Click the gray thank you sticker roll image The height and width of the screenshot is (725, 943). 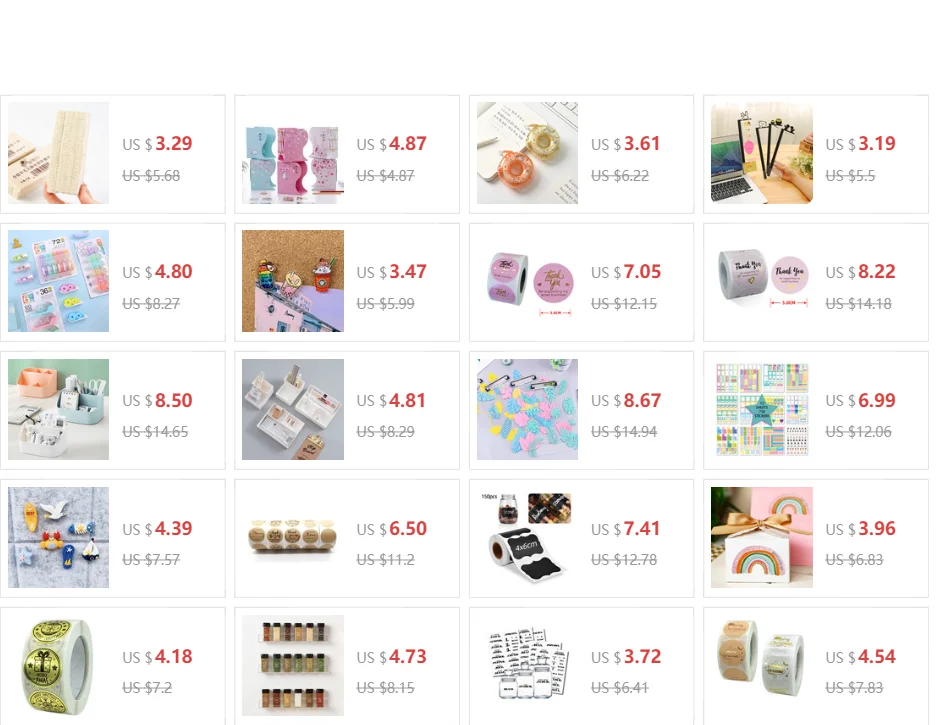tap(762, 281)
